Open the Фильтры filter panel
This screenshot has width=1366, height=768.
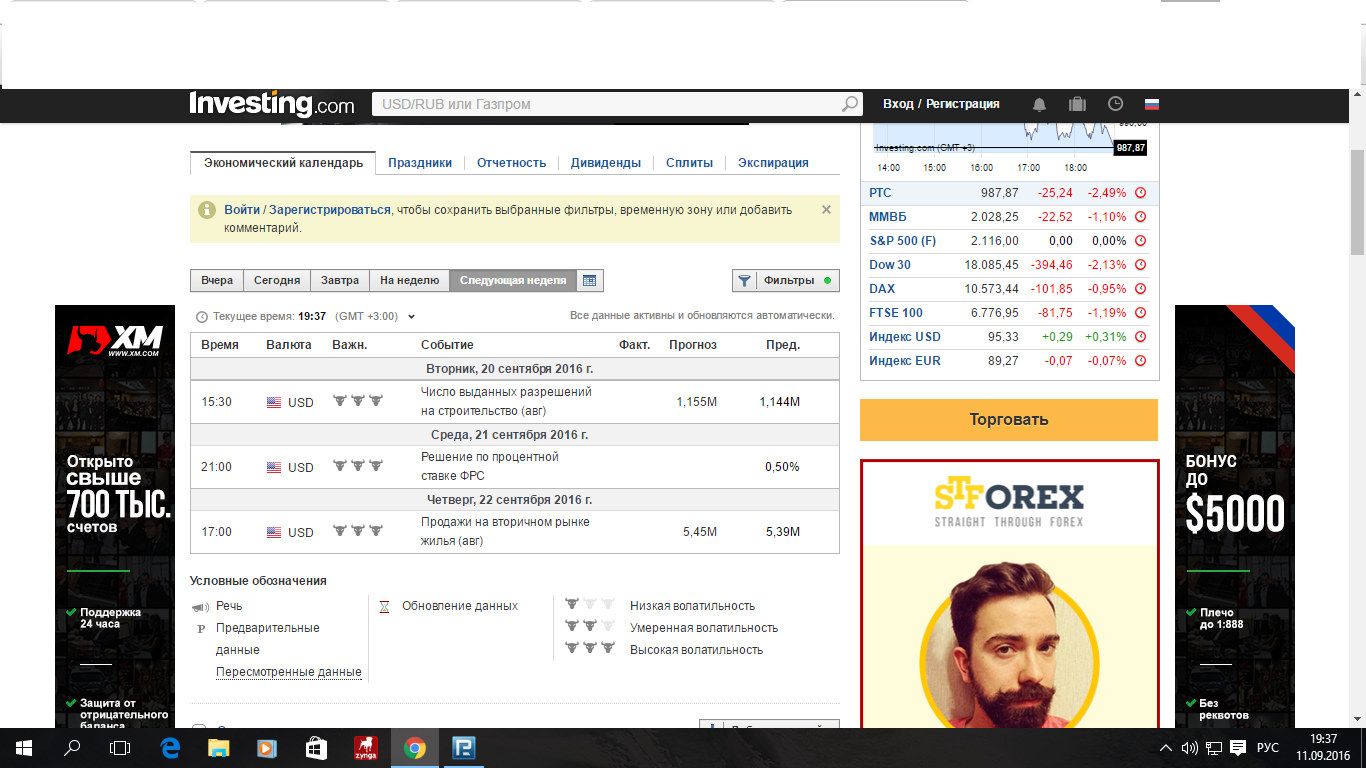click(x=786, y=281)
